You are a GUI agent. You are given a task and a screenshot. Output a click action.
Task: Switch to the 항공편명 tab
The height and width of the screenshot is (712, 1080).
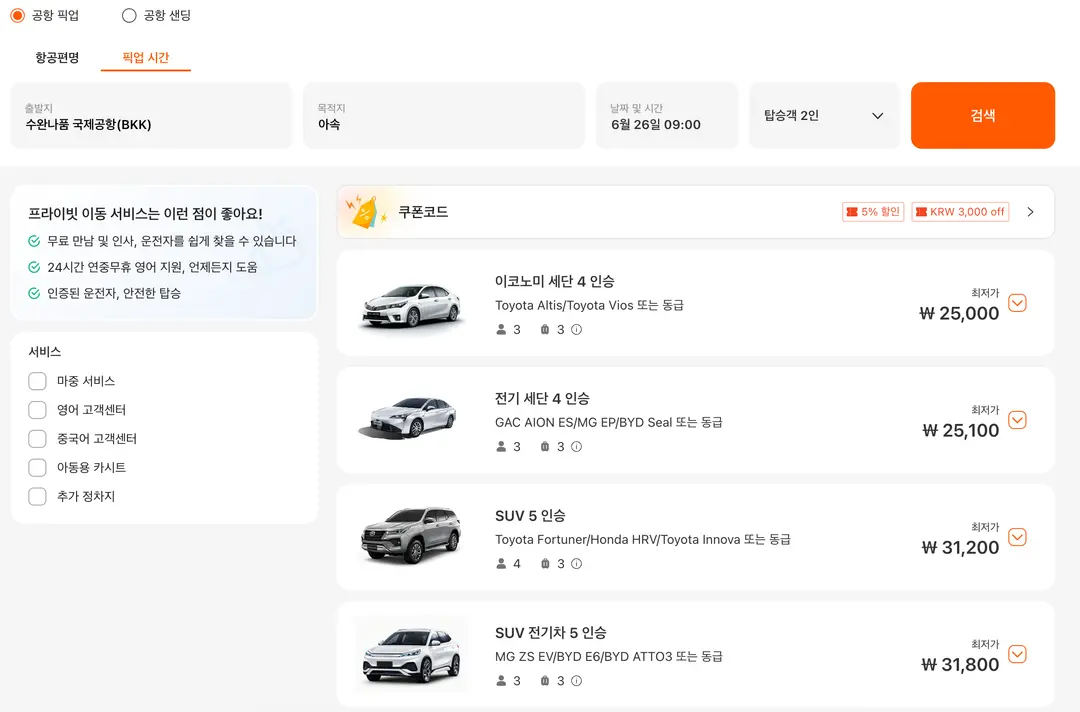[57, 57]
